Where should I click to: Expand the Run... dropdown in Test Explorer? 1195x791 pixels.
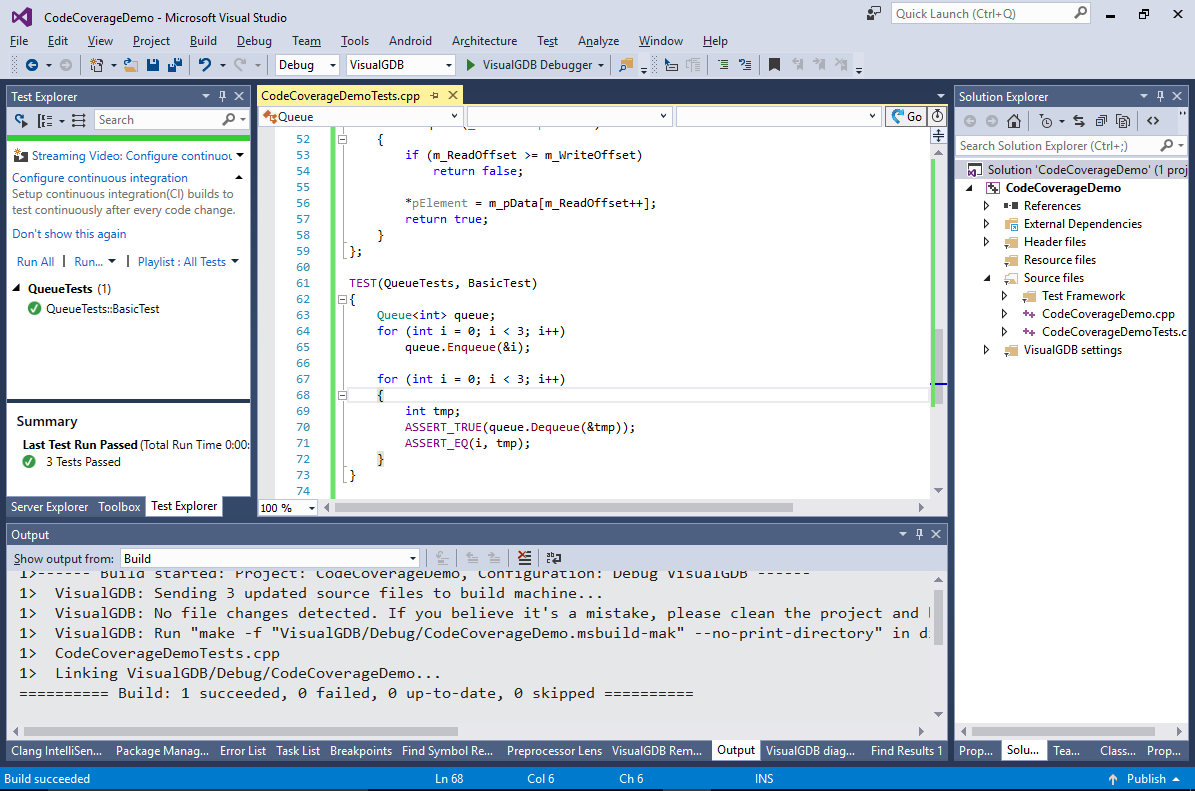coord(111,261)
